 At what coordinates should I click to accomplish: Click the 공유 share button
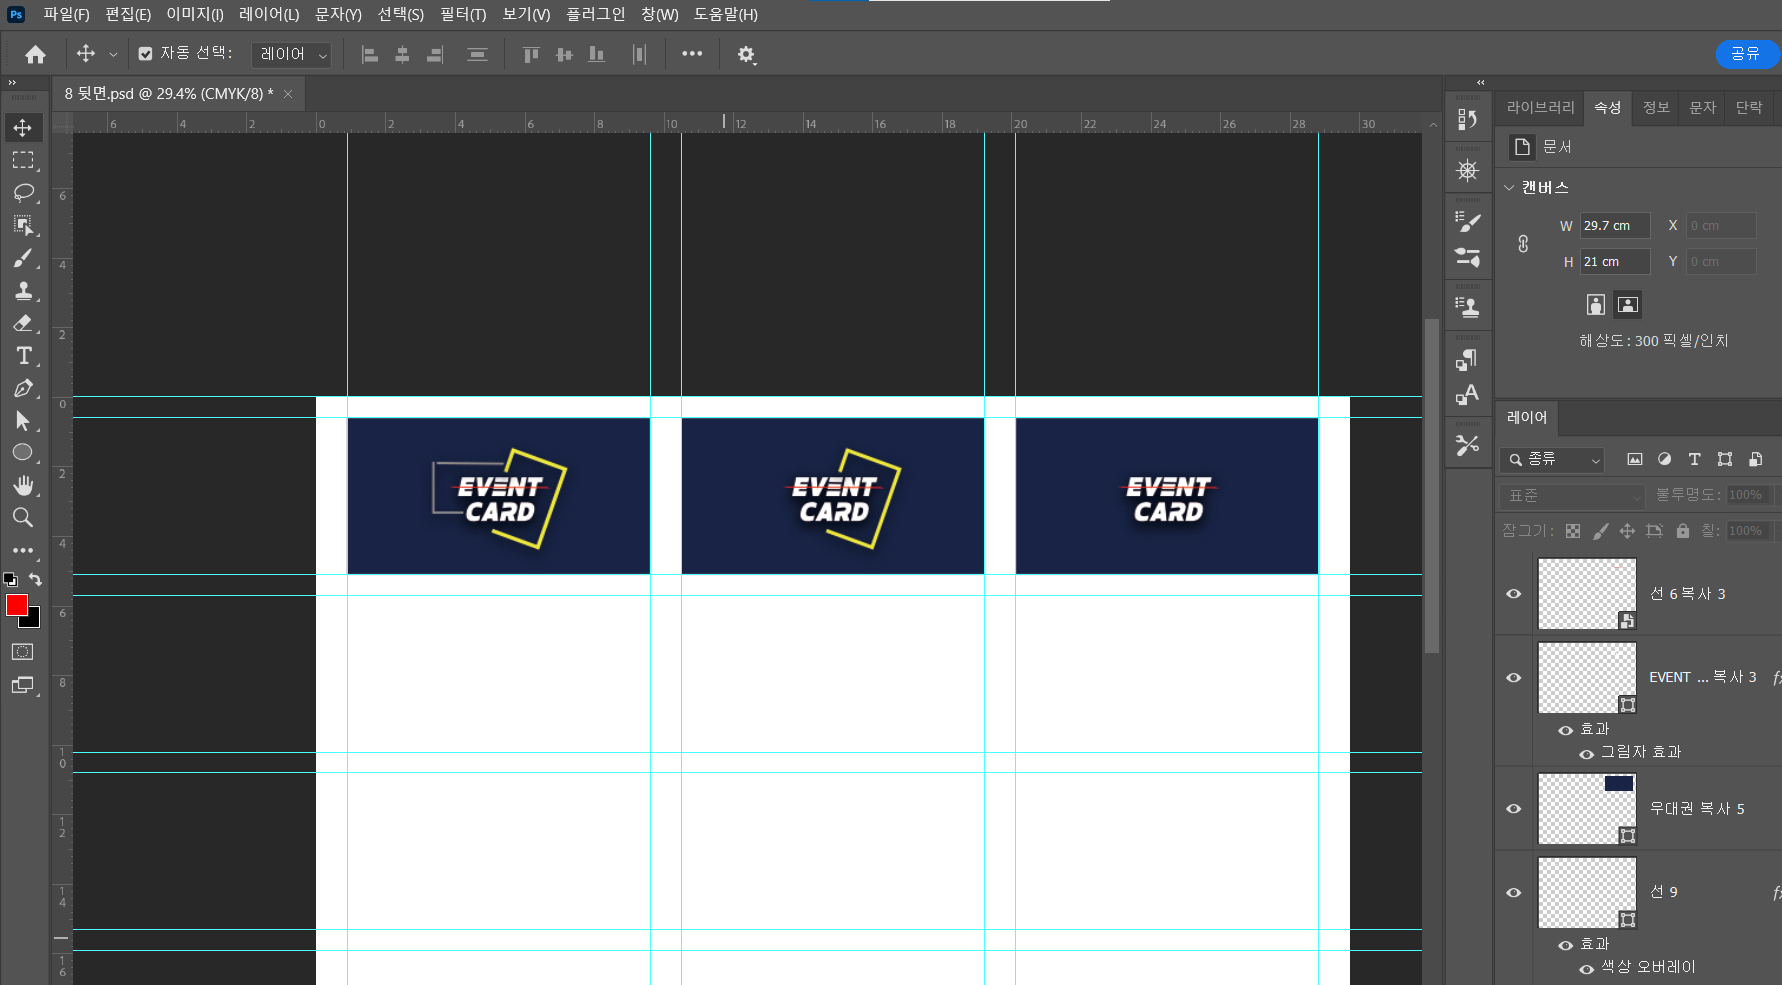[1745, 54]
